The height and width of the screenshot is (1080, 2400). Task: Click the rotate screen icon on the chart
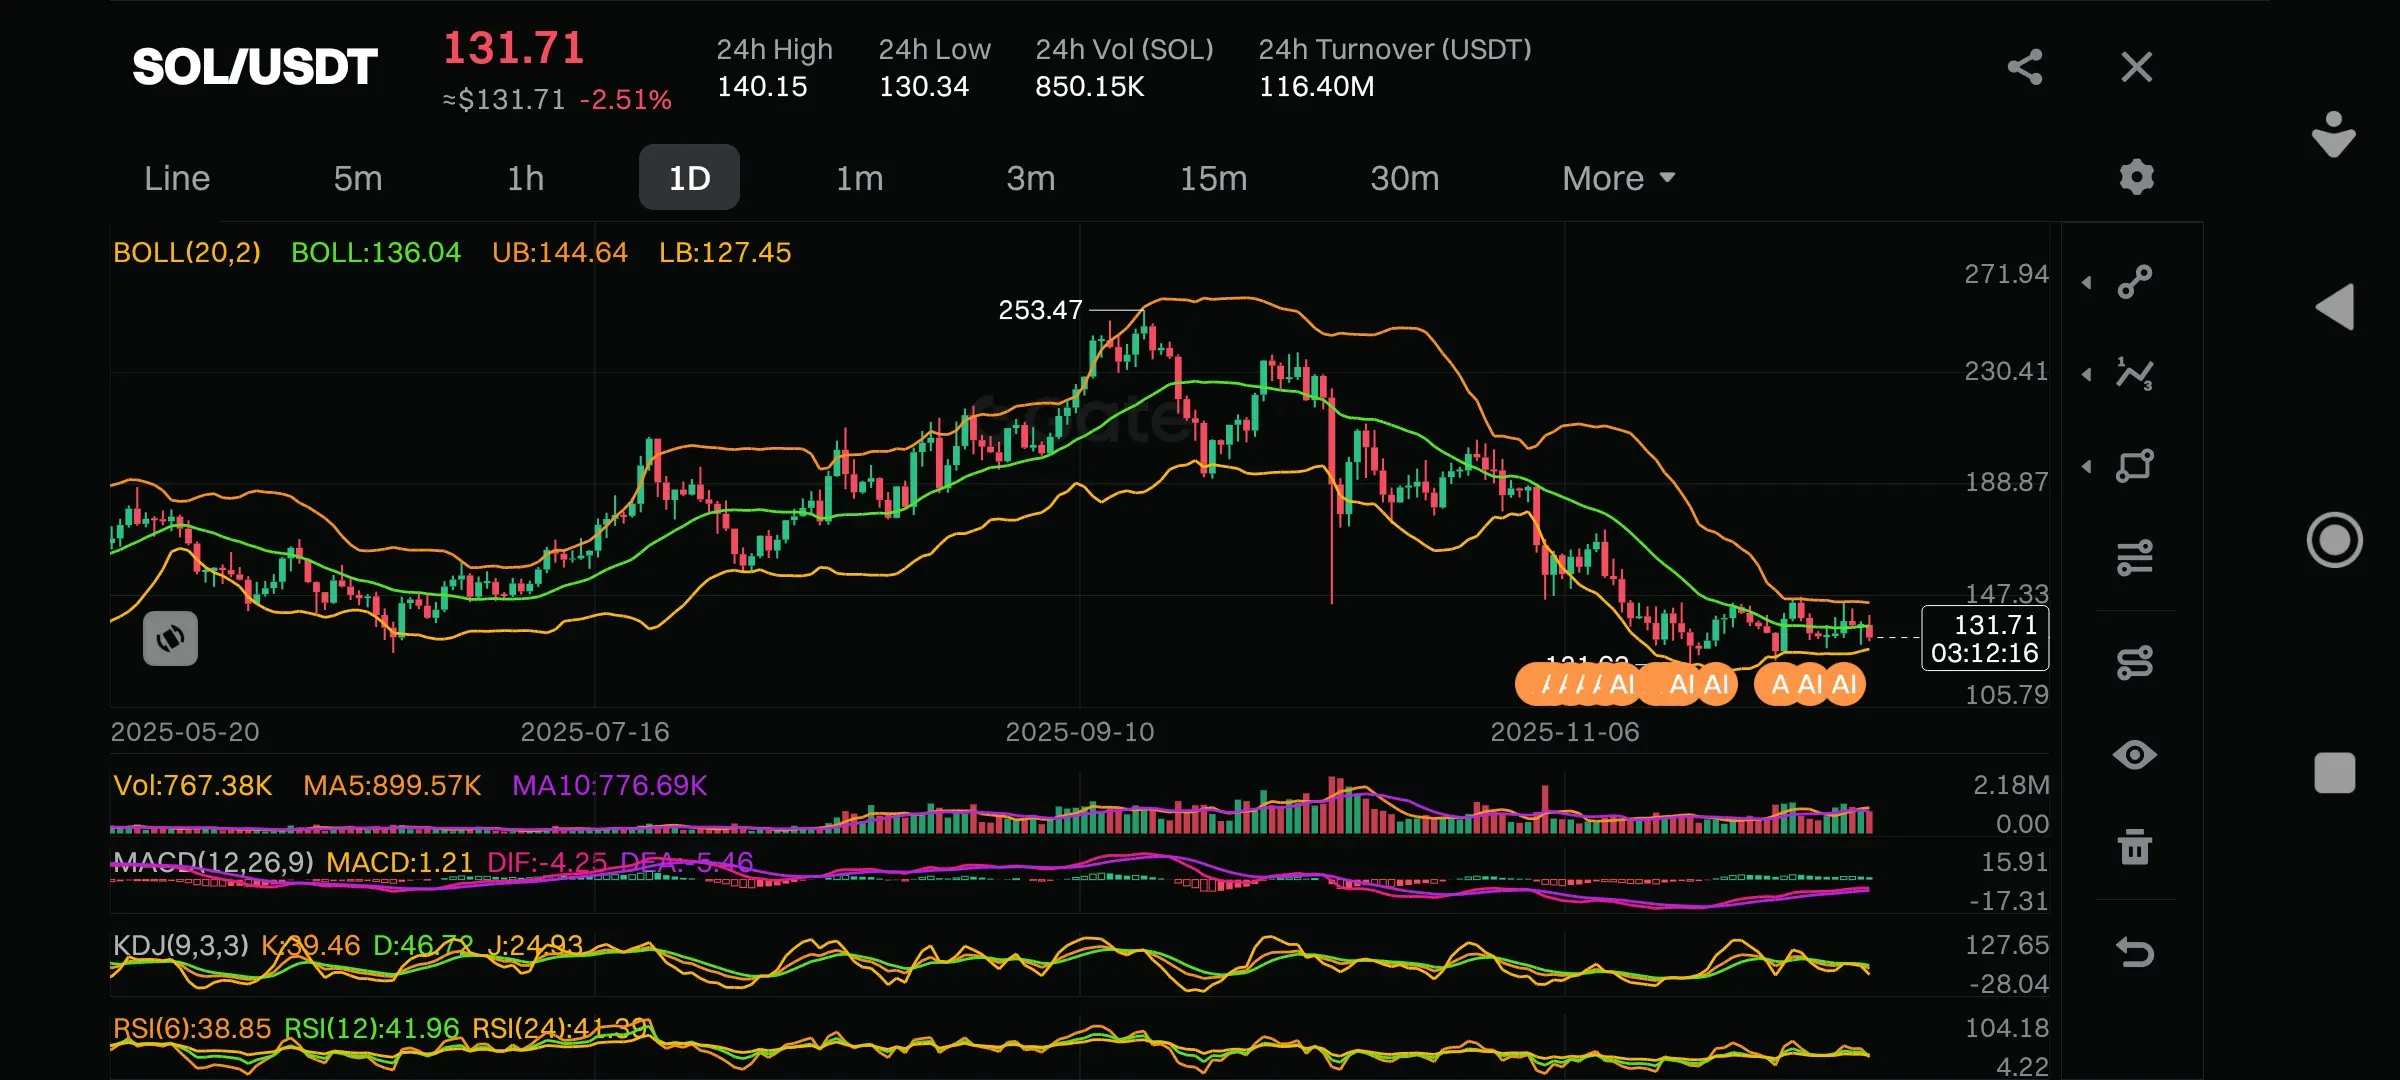tap(170, 638)
